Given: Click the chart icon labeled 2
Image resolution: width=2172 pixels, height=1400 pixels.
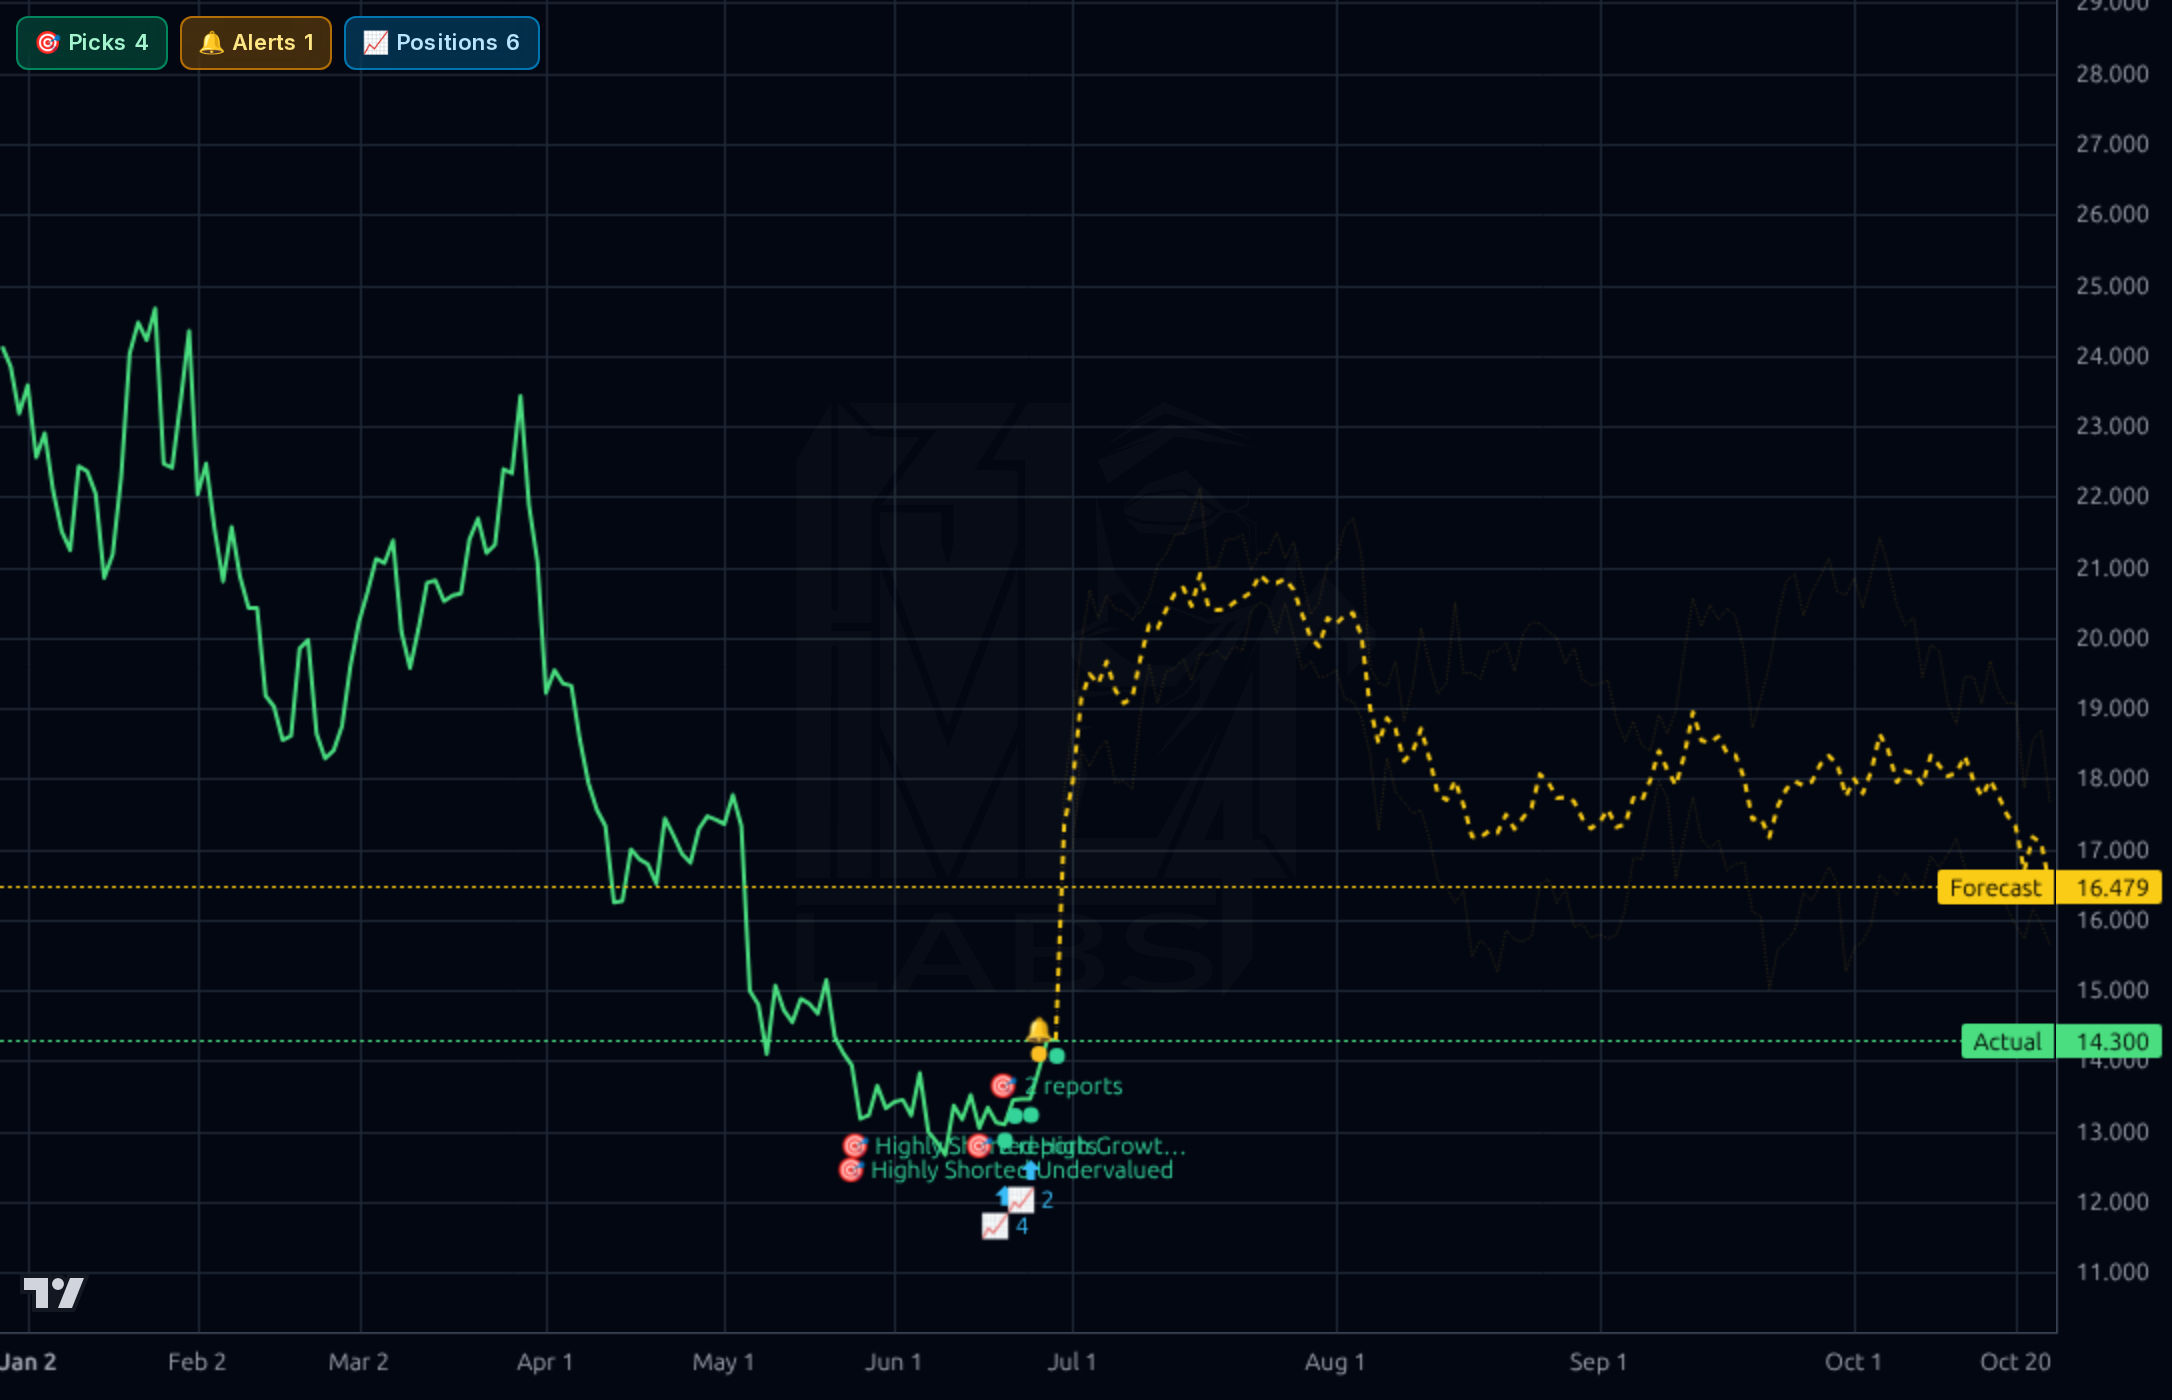Looking at the screenshot, I should [x=1020, y=1199].
